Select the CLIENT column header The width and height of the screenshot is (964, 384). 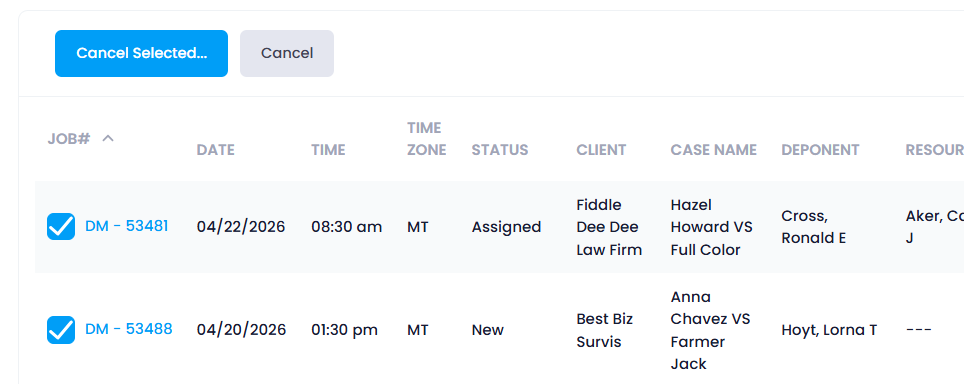601,150
